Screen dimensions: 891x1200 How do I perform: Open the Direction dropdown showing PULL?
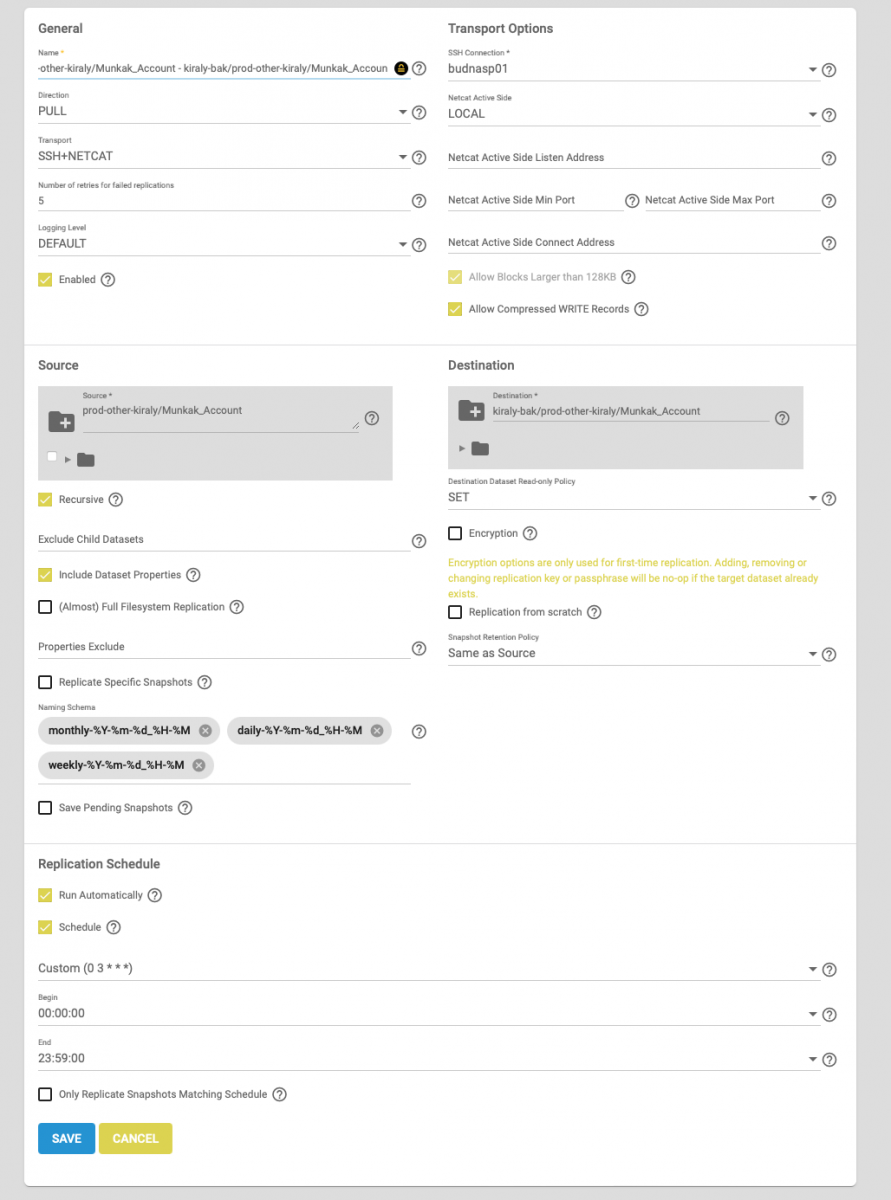point(224,112)
